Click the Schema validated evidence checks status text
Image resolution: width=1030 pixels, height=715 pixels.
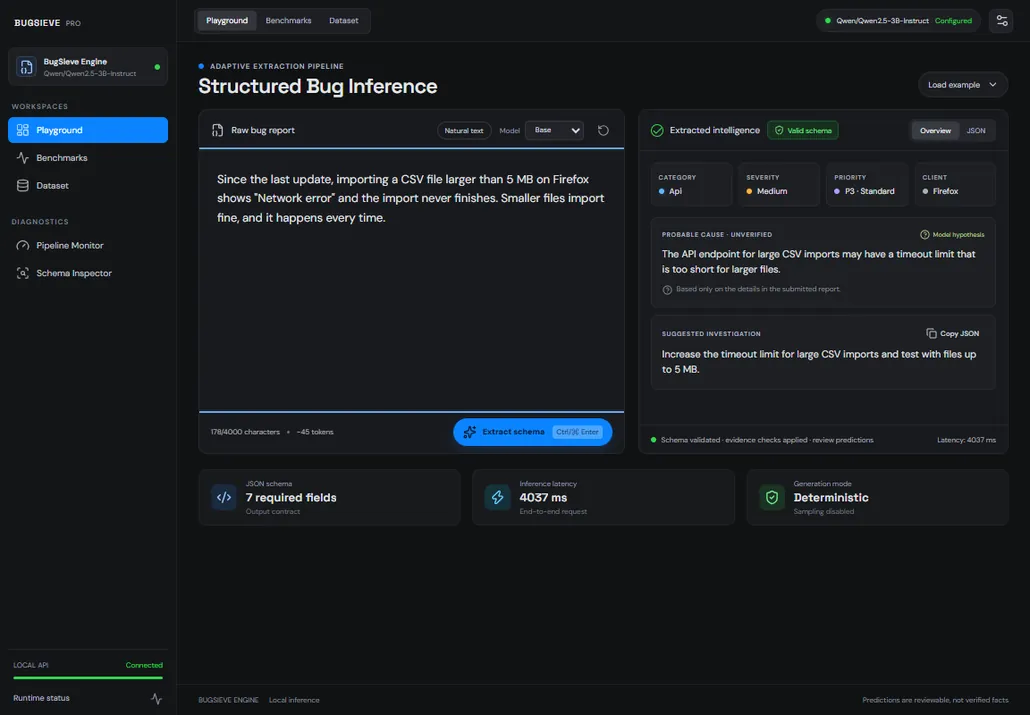[767, 440]
